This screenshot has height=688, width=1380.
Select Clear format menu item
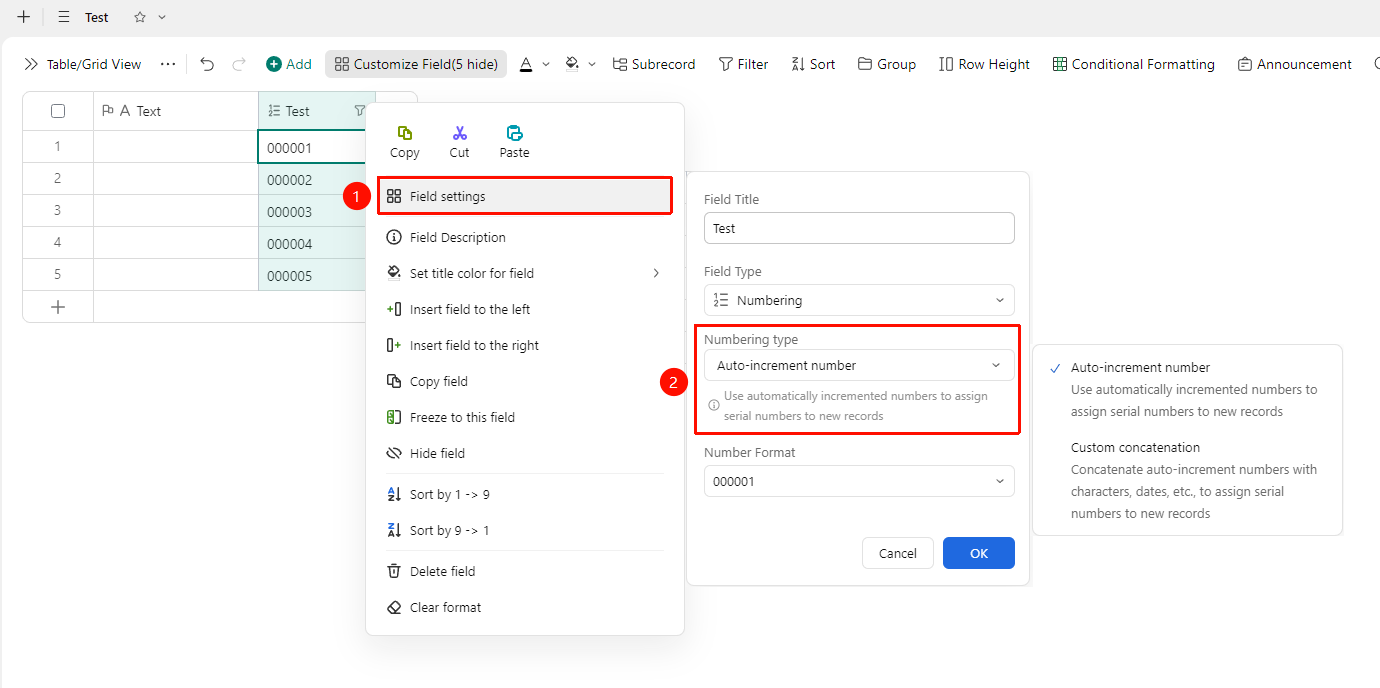click(x=524, y=607)
